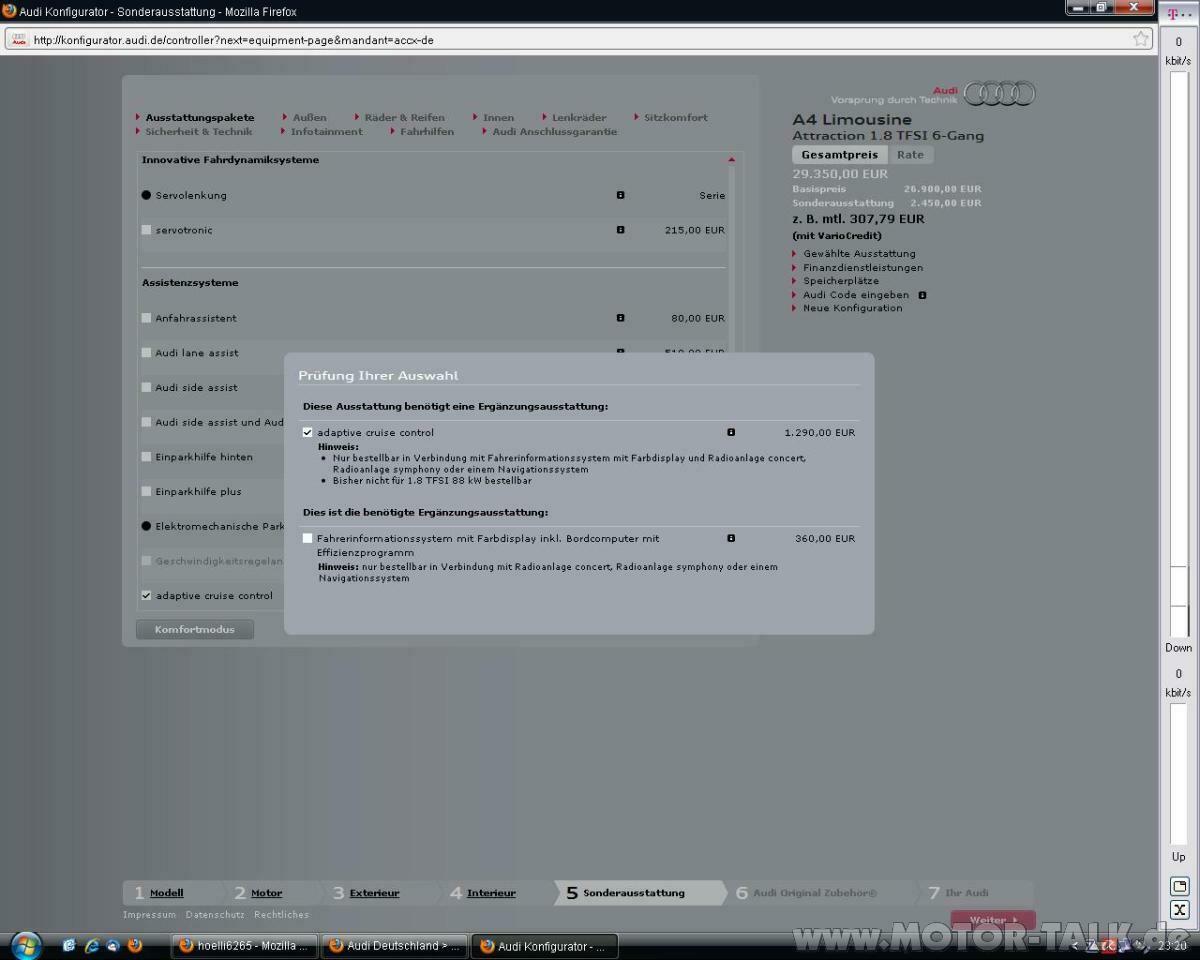Click the system clock showing 23:20
Viewport: 1200px width, 960px height.
coord(1172,946)
